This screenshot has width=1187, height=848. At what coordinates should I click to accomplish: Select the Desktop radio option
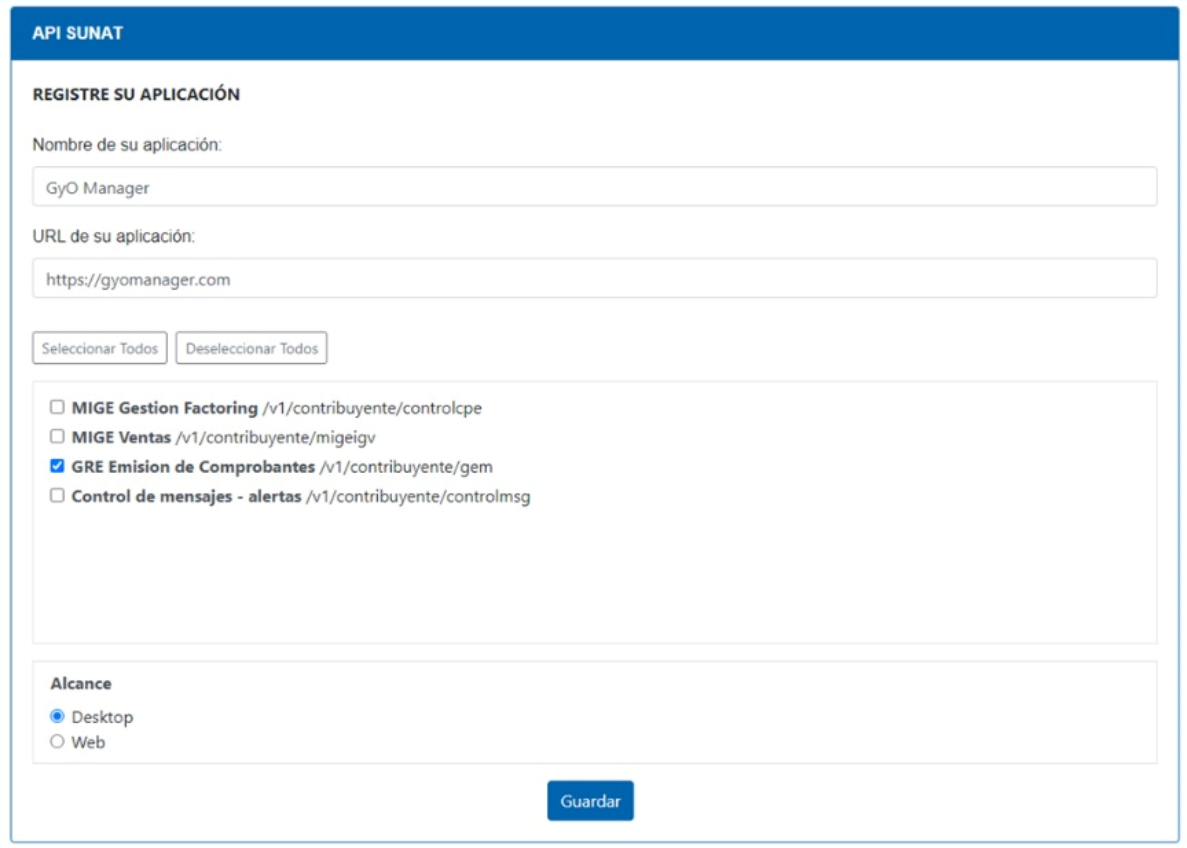tap(57, 716)
